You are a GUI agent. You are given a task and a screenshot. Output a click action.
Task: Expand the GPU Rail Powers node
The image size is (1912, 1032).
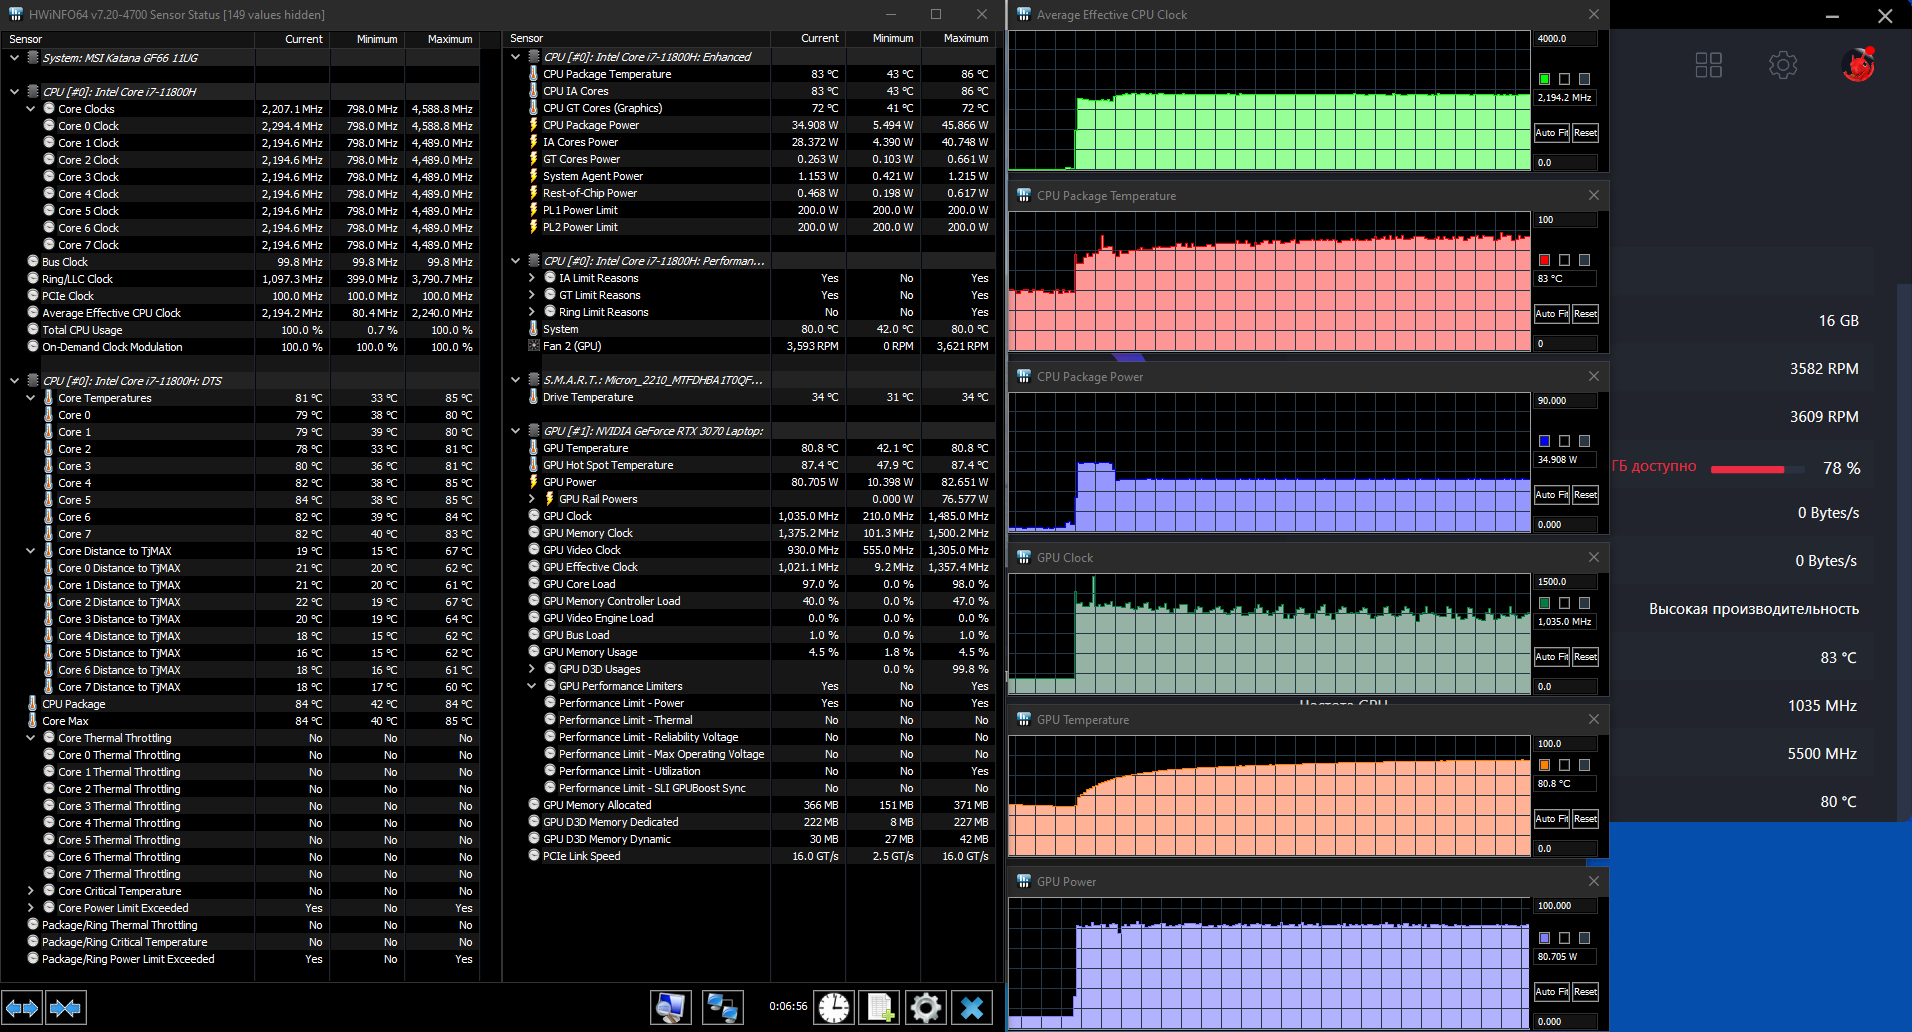532,499
